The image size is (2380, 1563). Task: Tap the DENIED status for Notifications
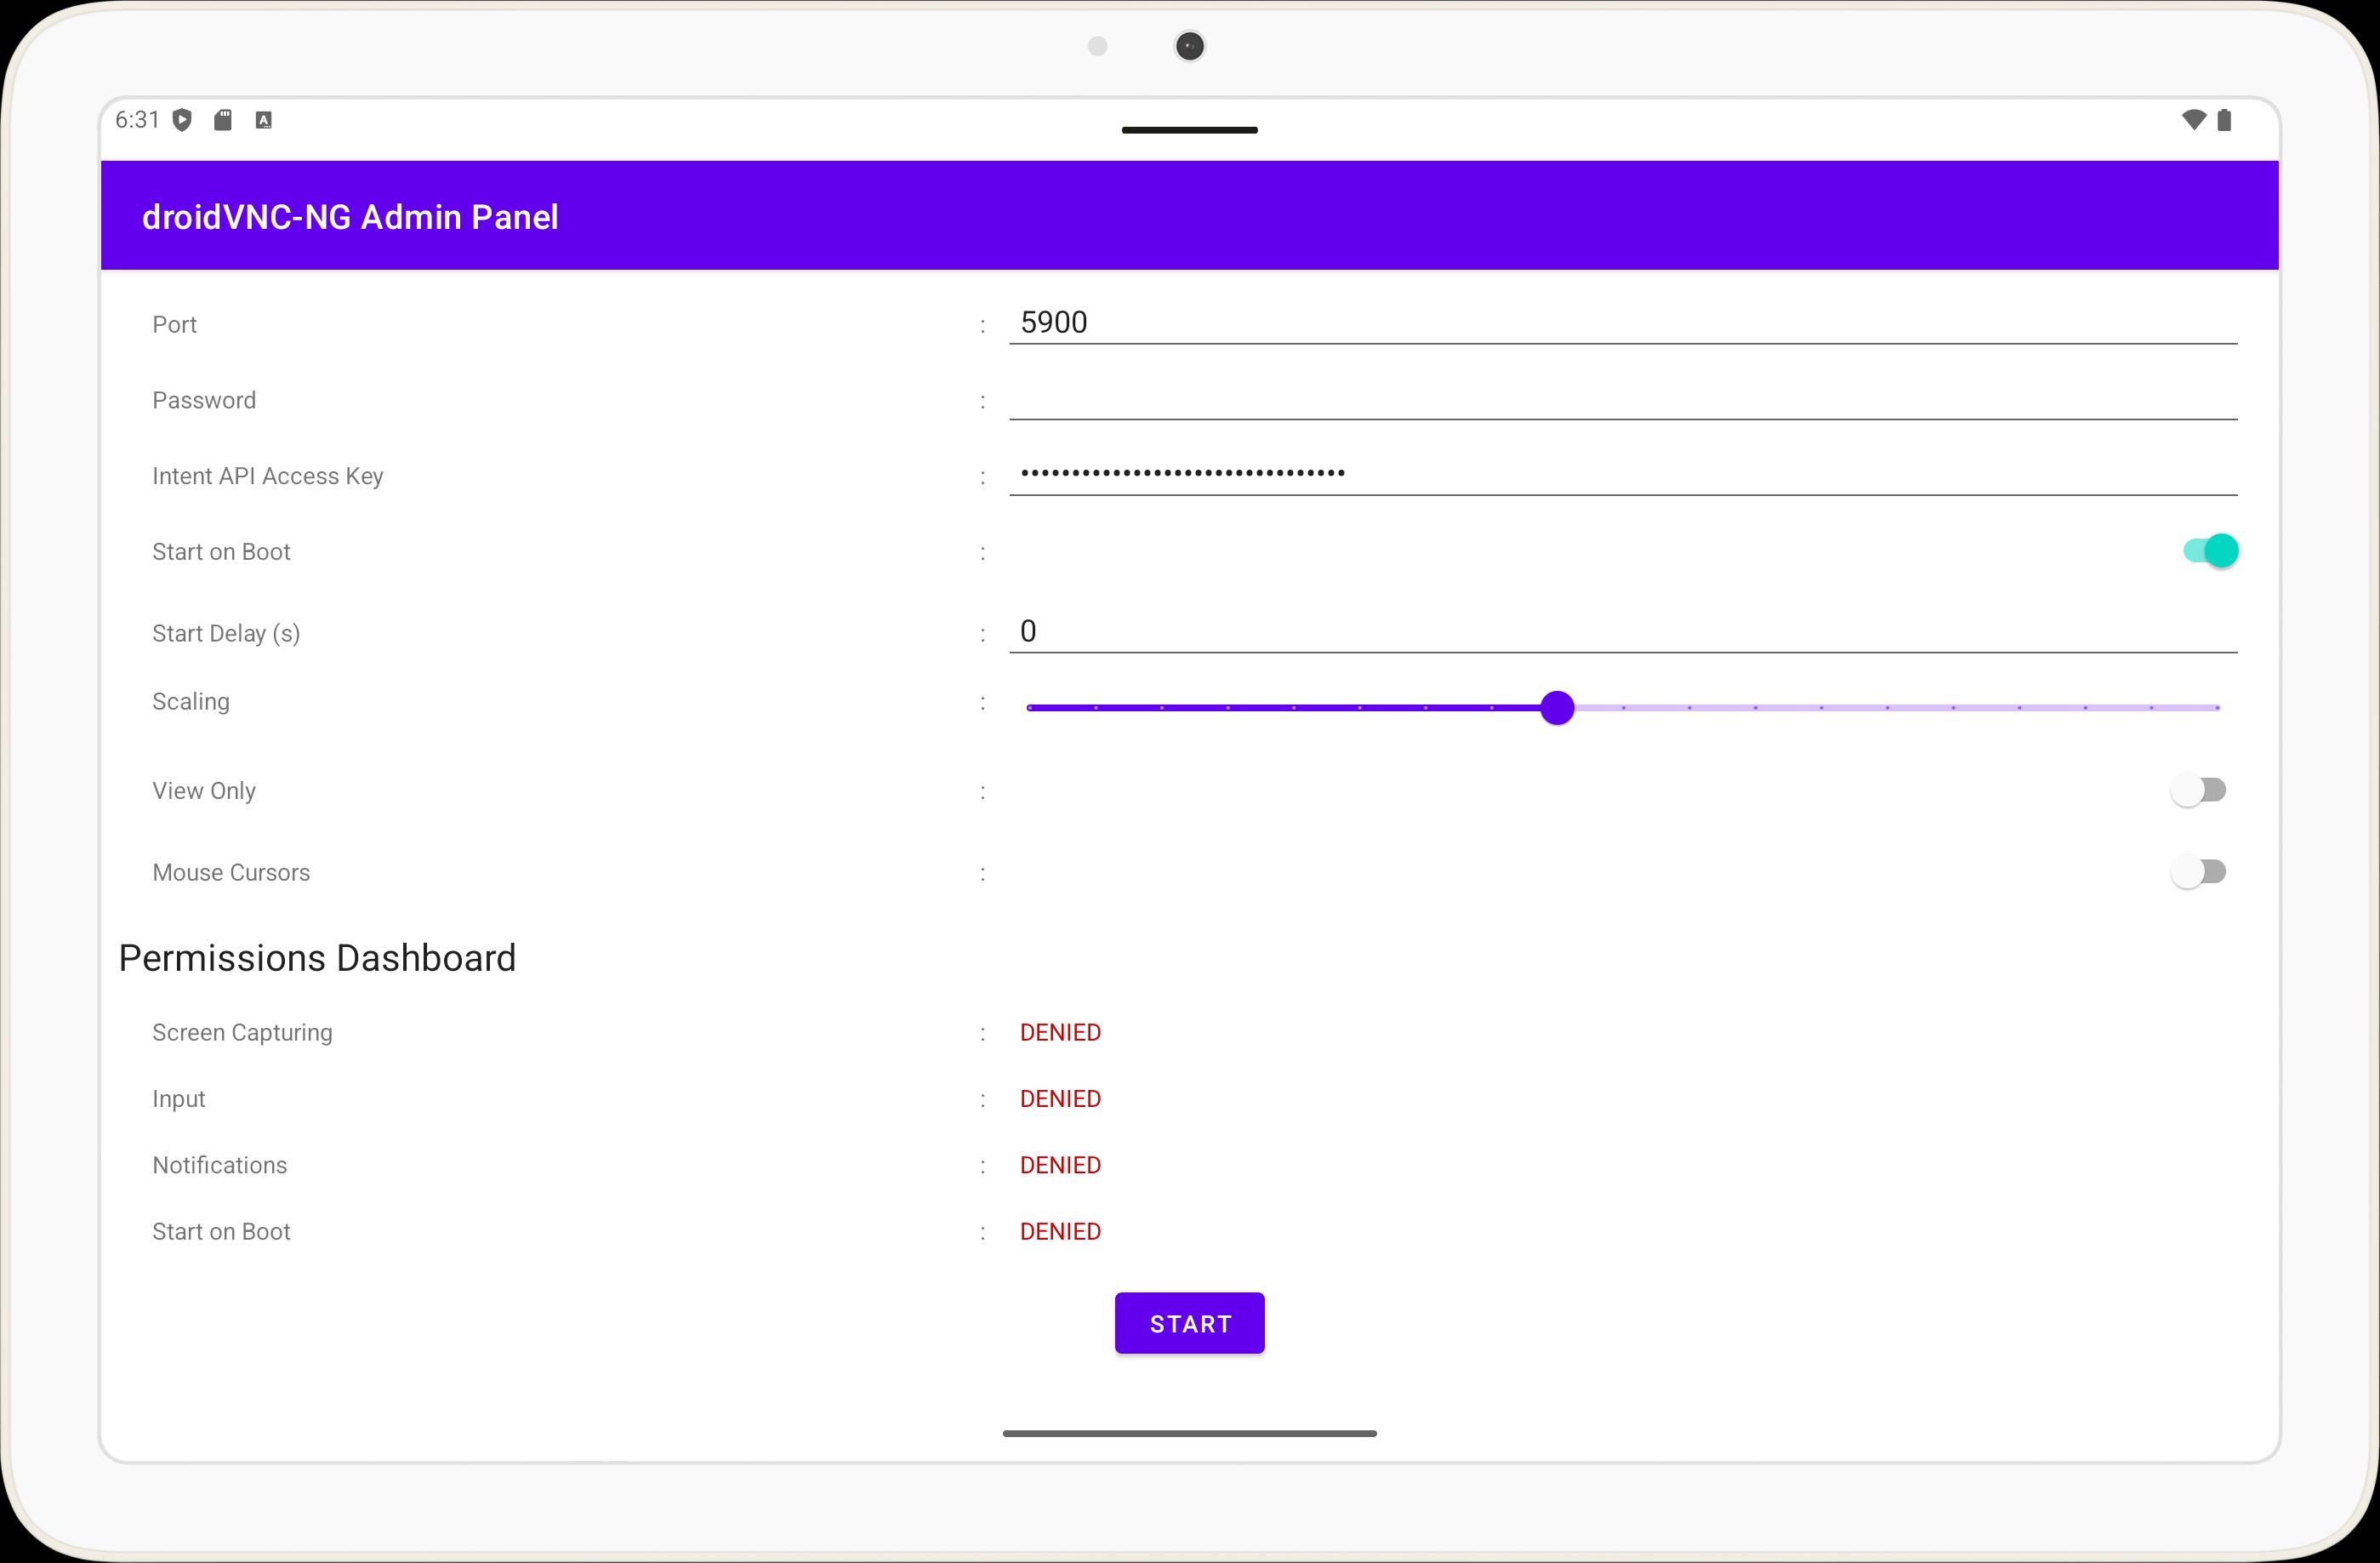1060,1165
